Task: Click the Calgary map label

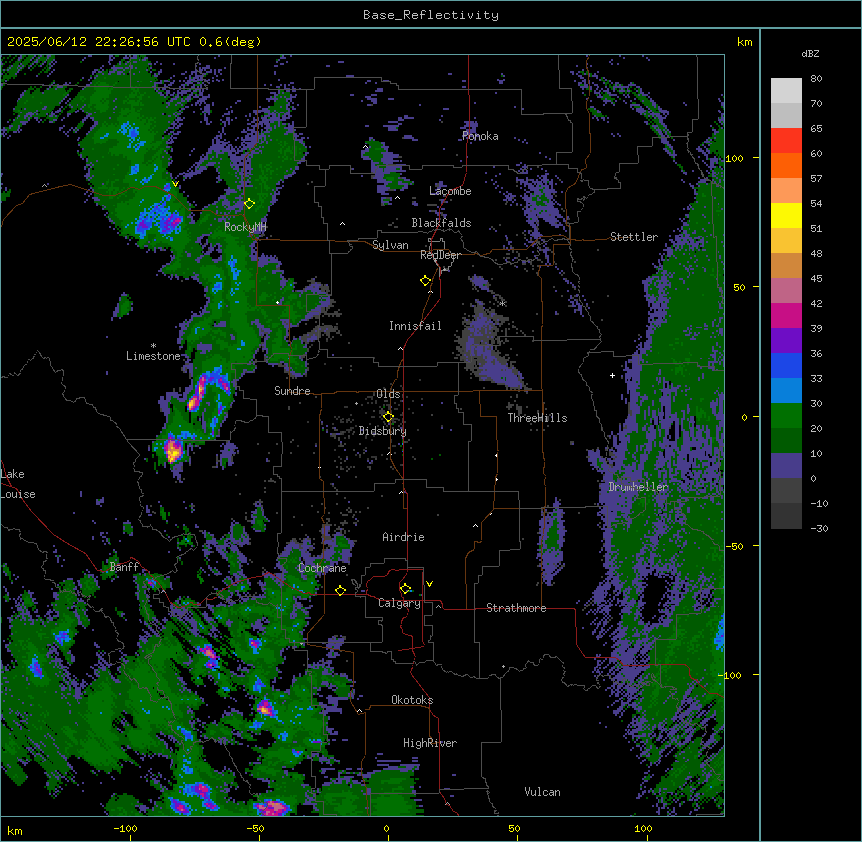Action: tap(399, 603)
